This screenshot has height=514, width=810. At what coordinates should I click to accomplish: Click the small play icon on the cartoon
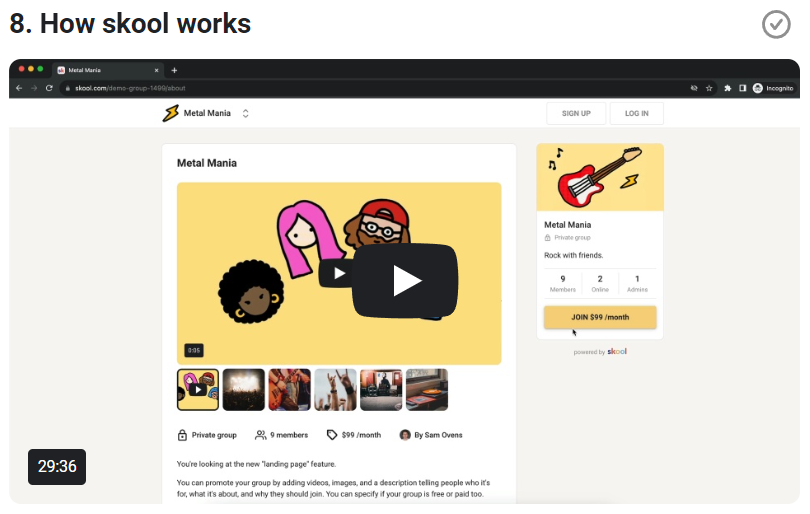point(338,273)
